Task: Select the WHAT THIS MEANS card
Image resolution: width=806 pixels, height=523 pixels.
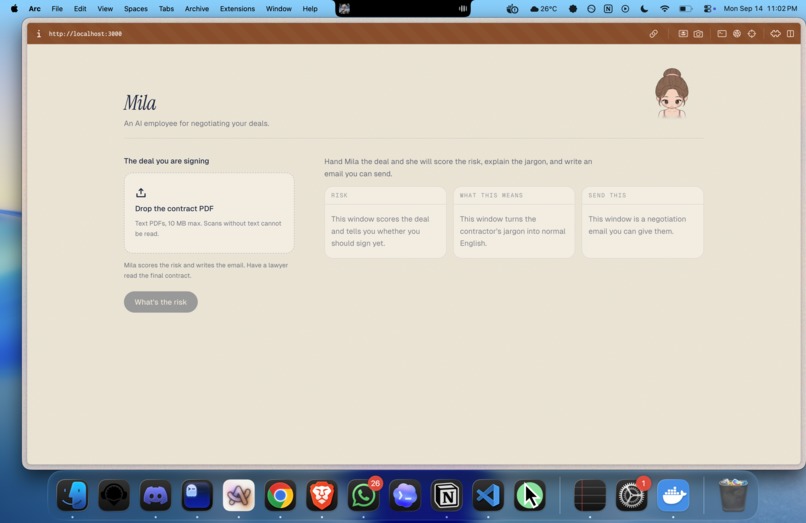Action: (x=514, y=222)
